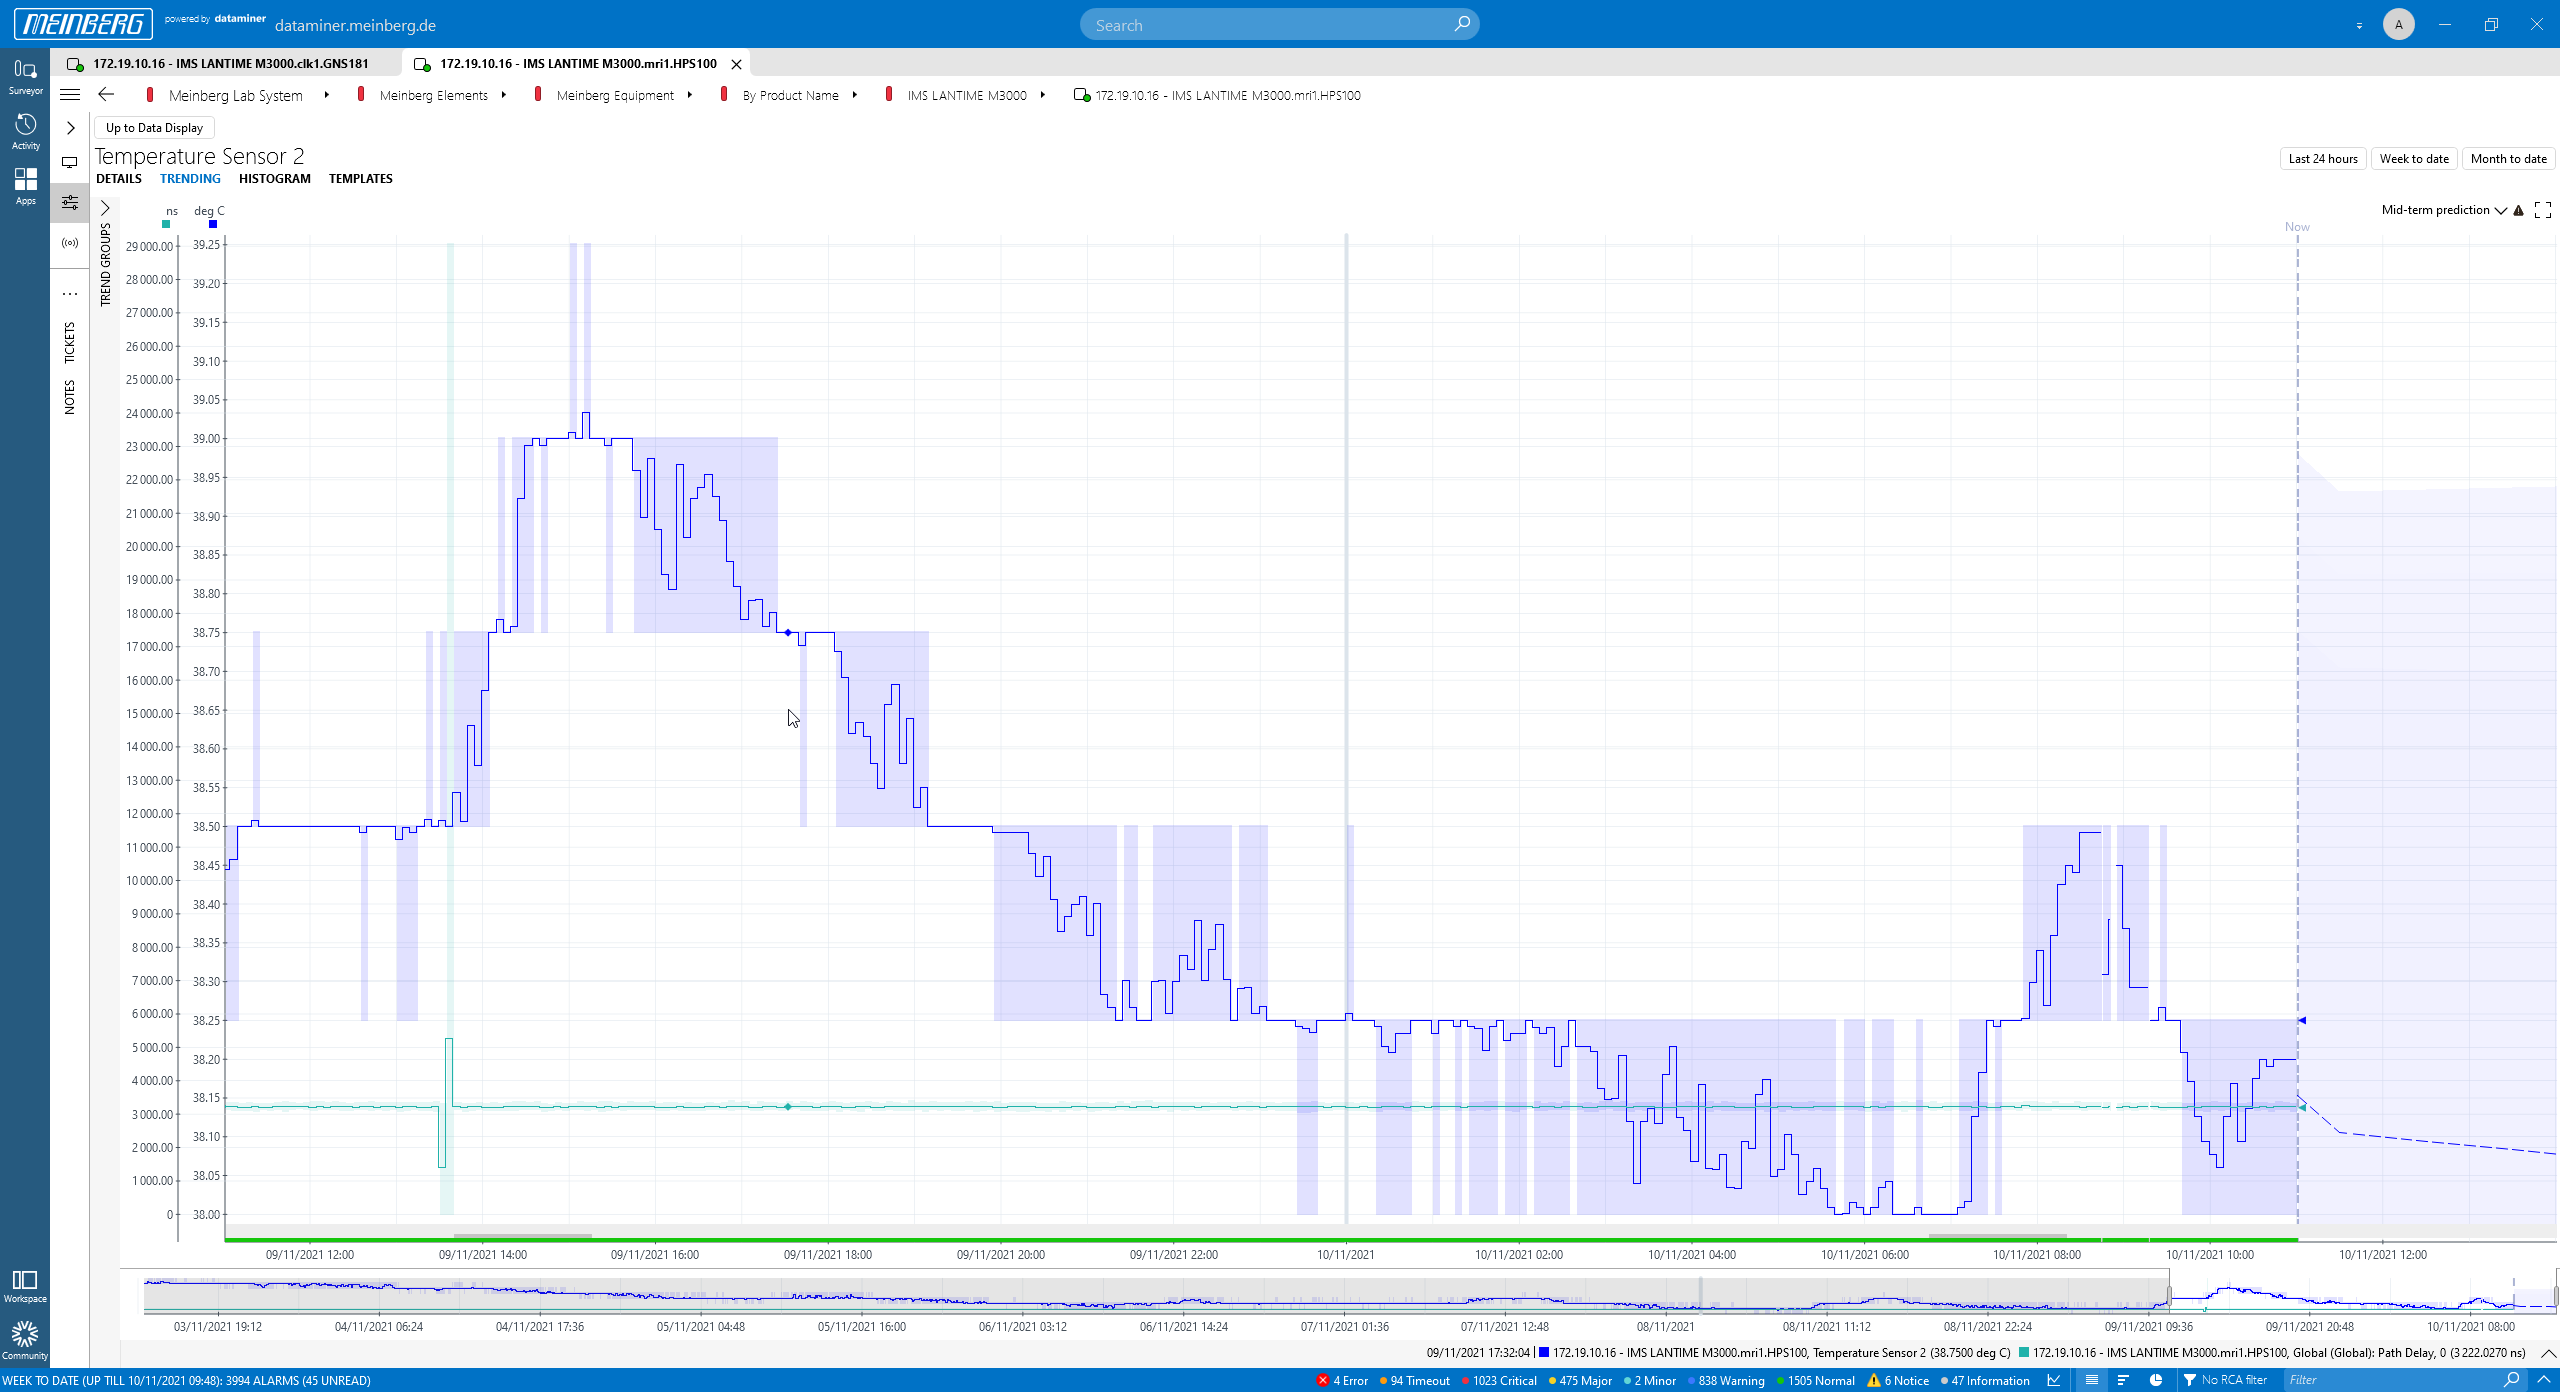Open the TEMPLATES tab
Image resolution: width=2560 pixels, height=1392 pixels.
(x=361, y=179)
